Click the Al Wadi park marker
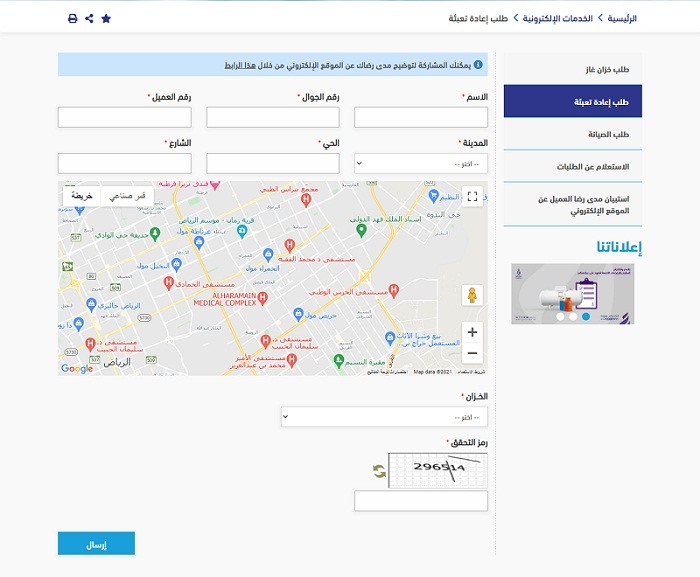Image resolution: width=700 pixels, height=577 pixels. click(155, 234)
